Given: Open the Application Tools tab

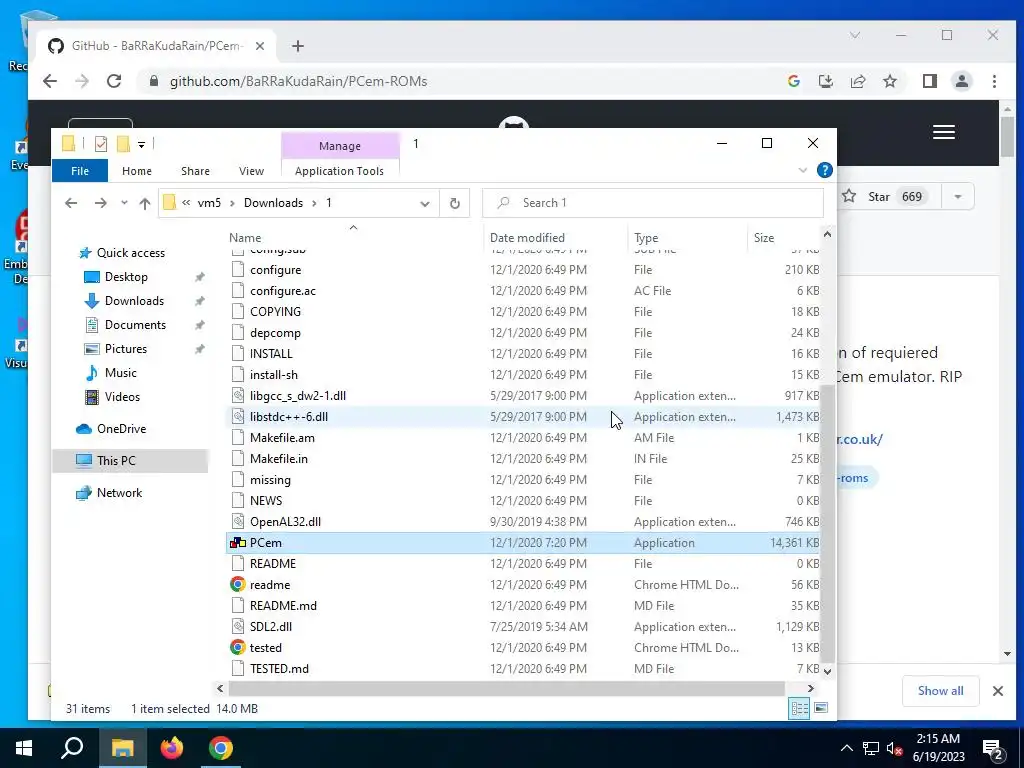Looking at the screenshot, I should coord(340,171).
